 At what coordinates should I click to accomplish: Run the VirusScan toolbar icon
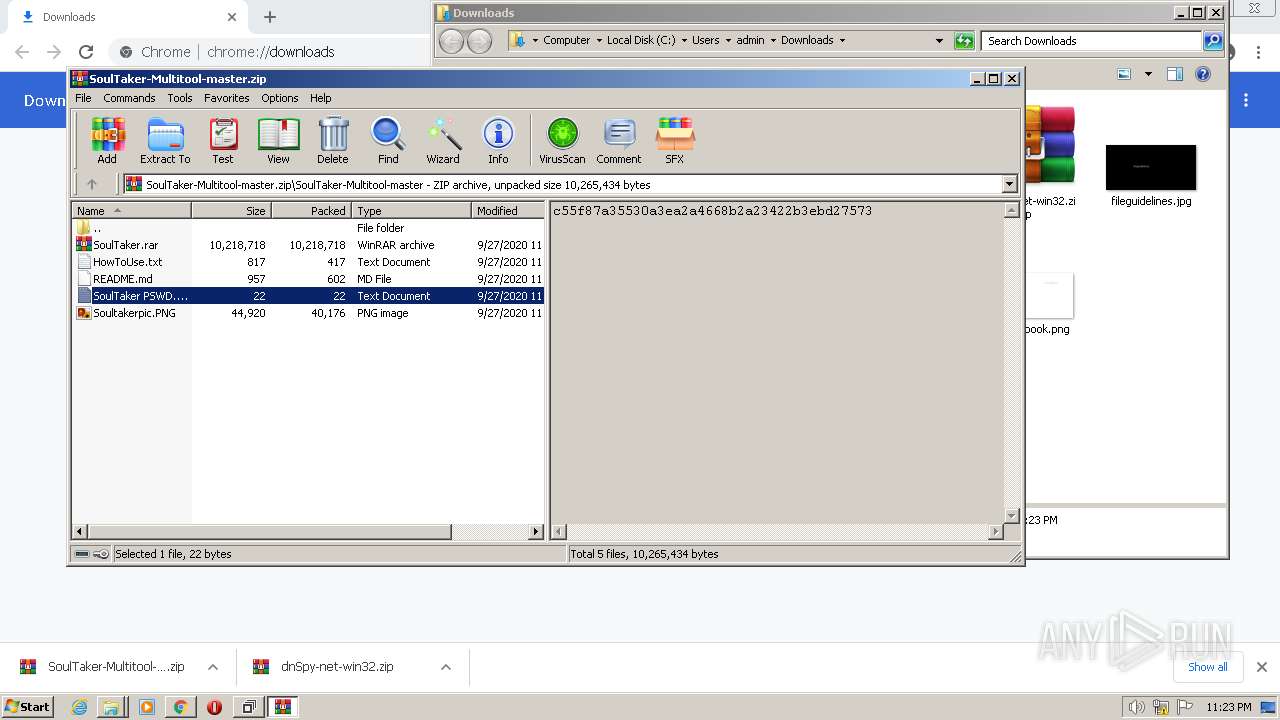point(562,140)
